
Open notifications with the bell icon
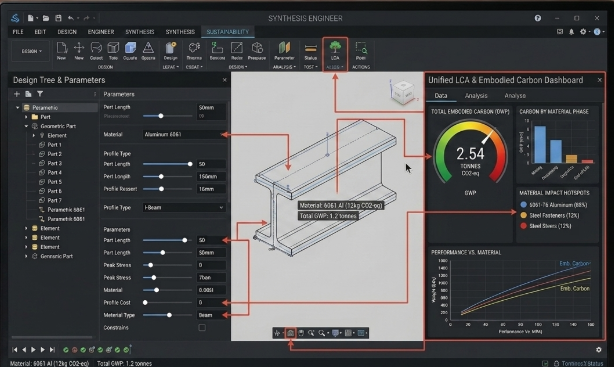(x=571, y=32)
